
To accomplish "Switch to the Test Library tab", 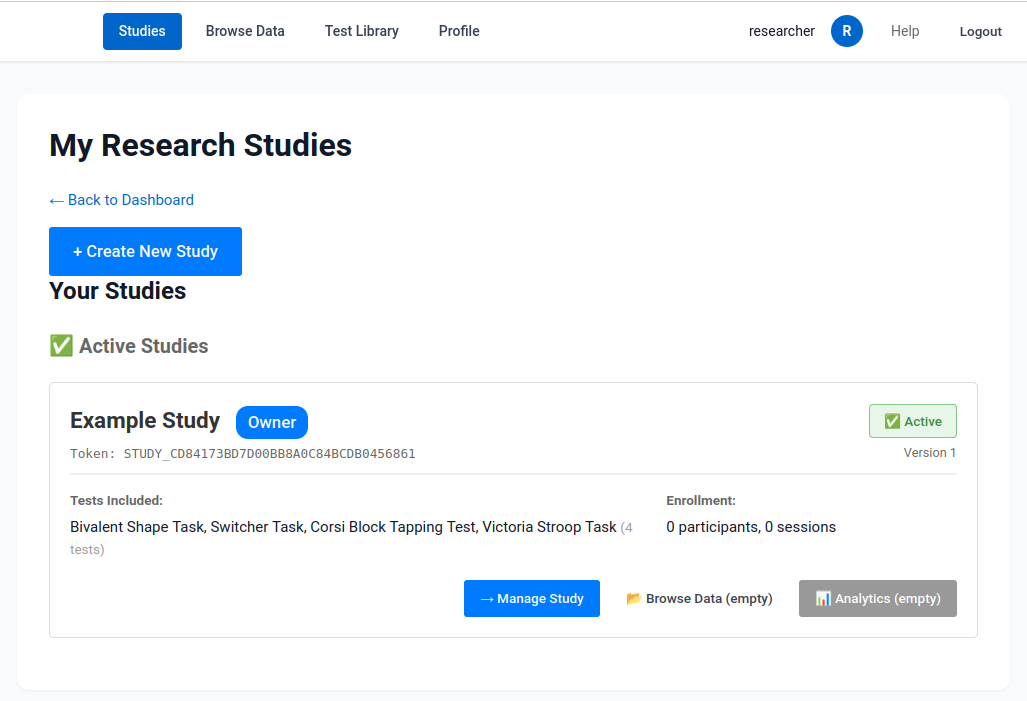I will 361,31.
